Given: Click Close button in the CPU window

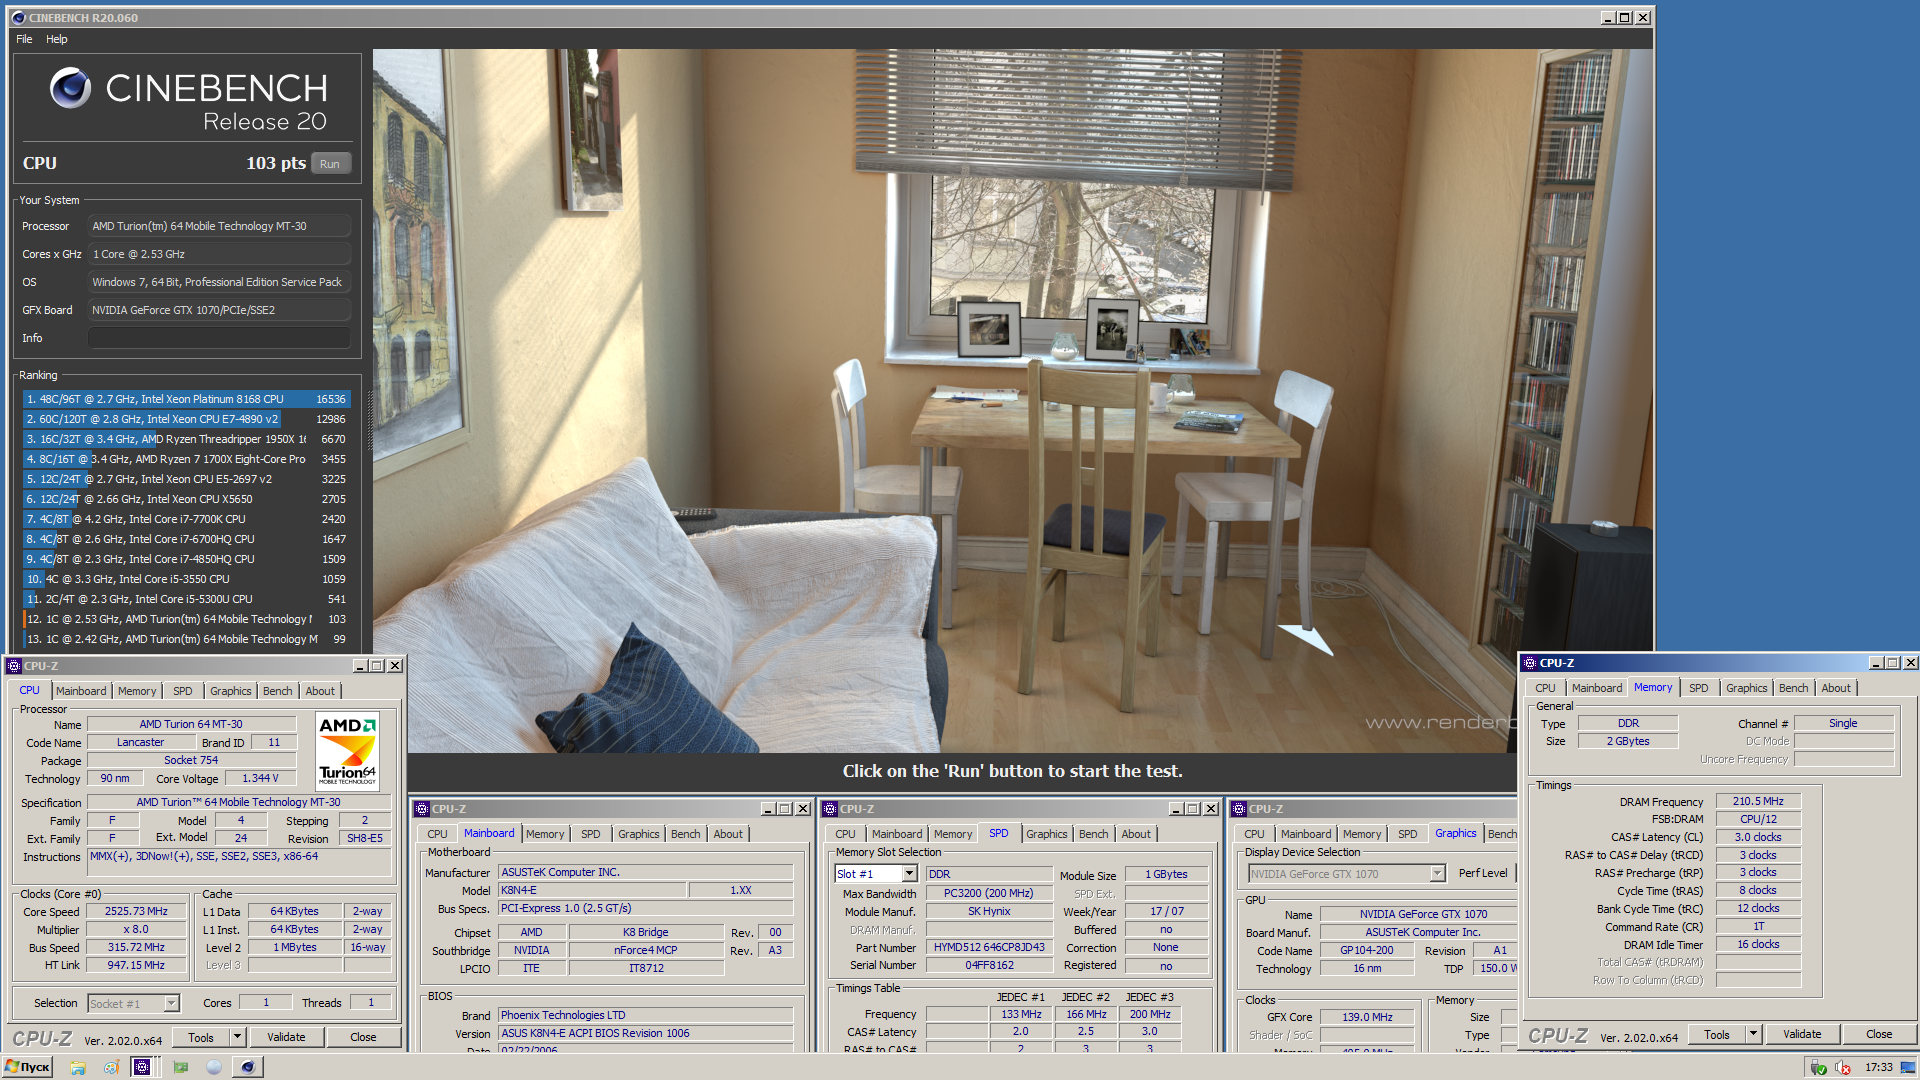Looking at the screenshot, I should [x=363, y=1037].
